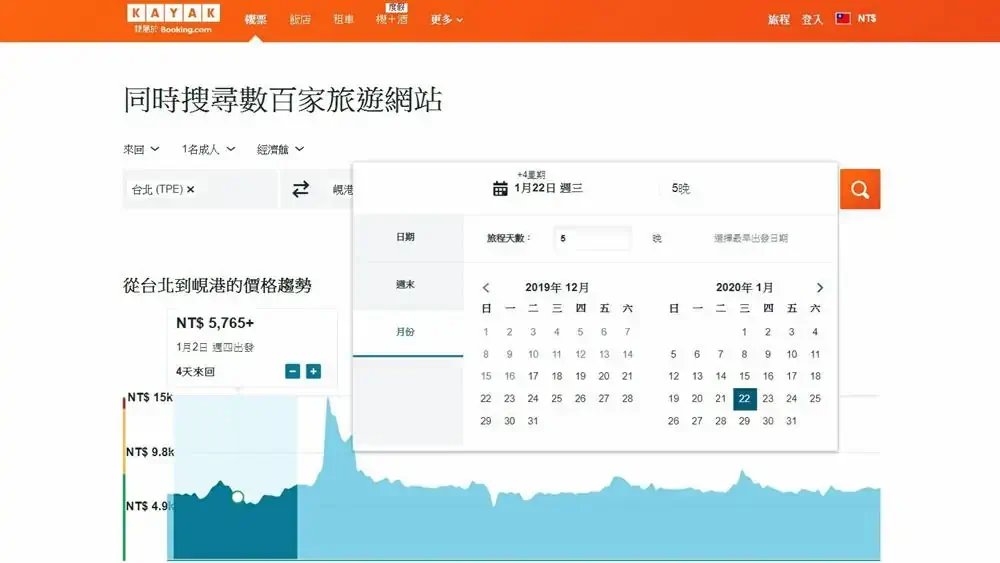Switch to the 週末 tab

pyautogui.click(x=405, y=285)
